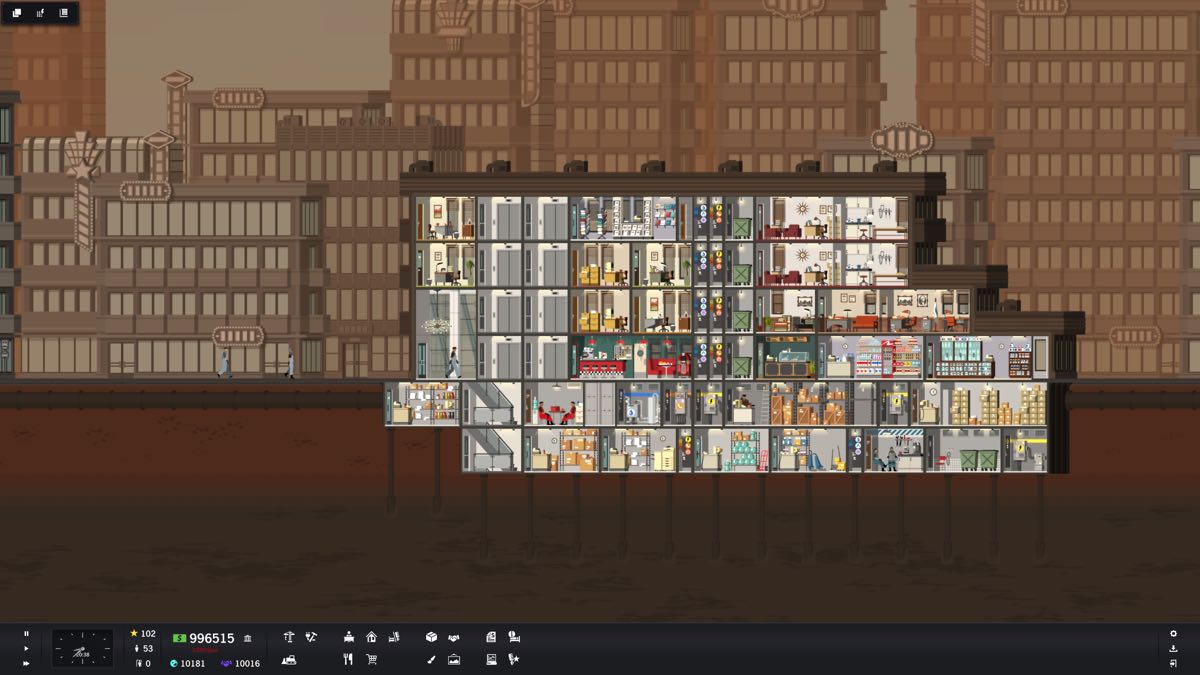
Task: Open the prestige star rating 102
Action: click(x=143, y=633)
